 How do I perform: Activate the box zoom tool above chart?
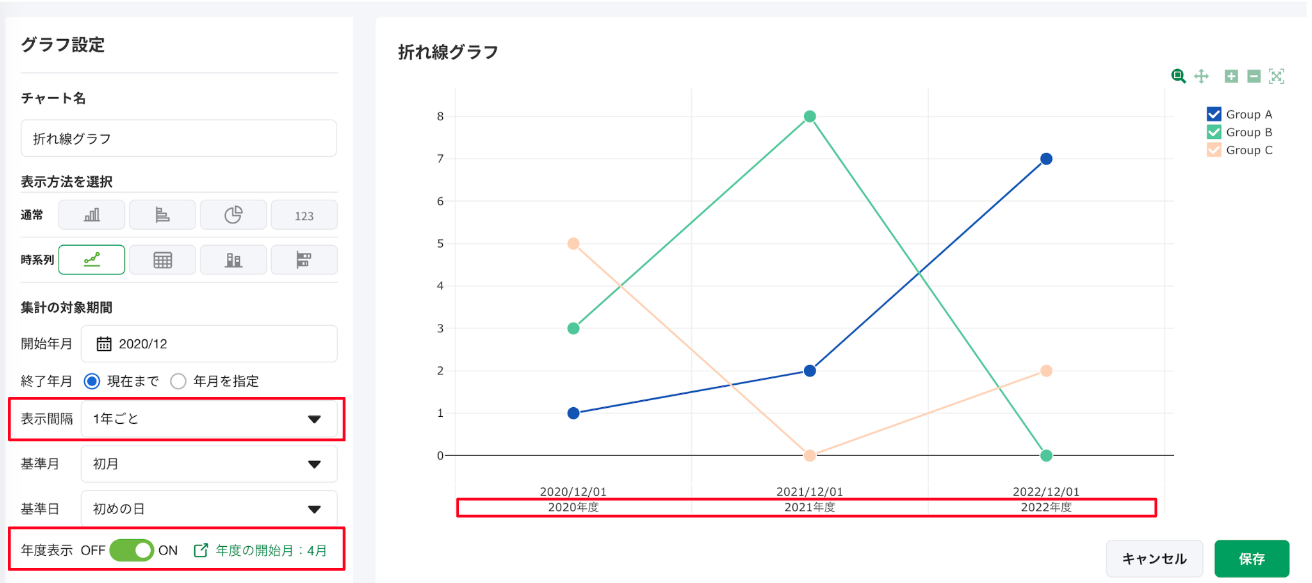(x=1179, y=76)
